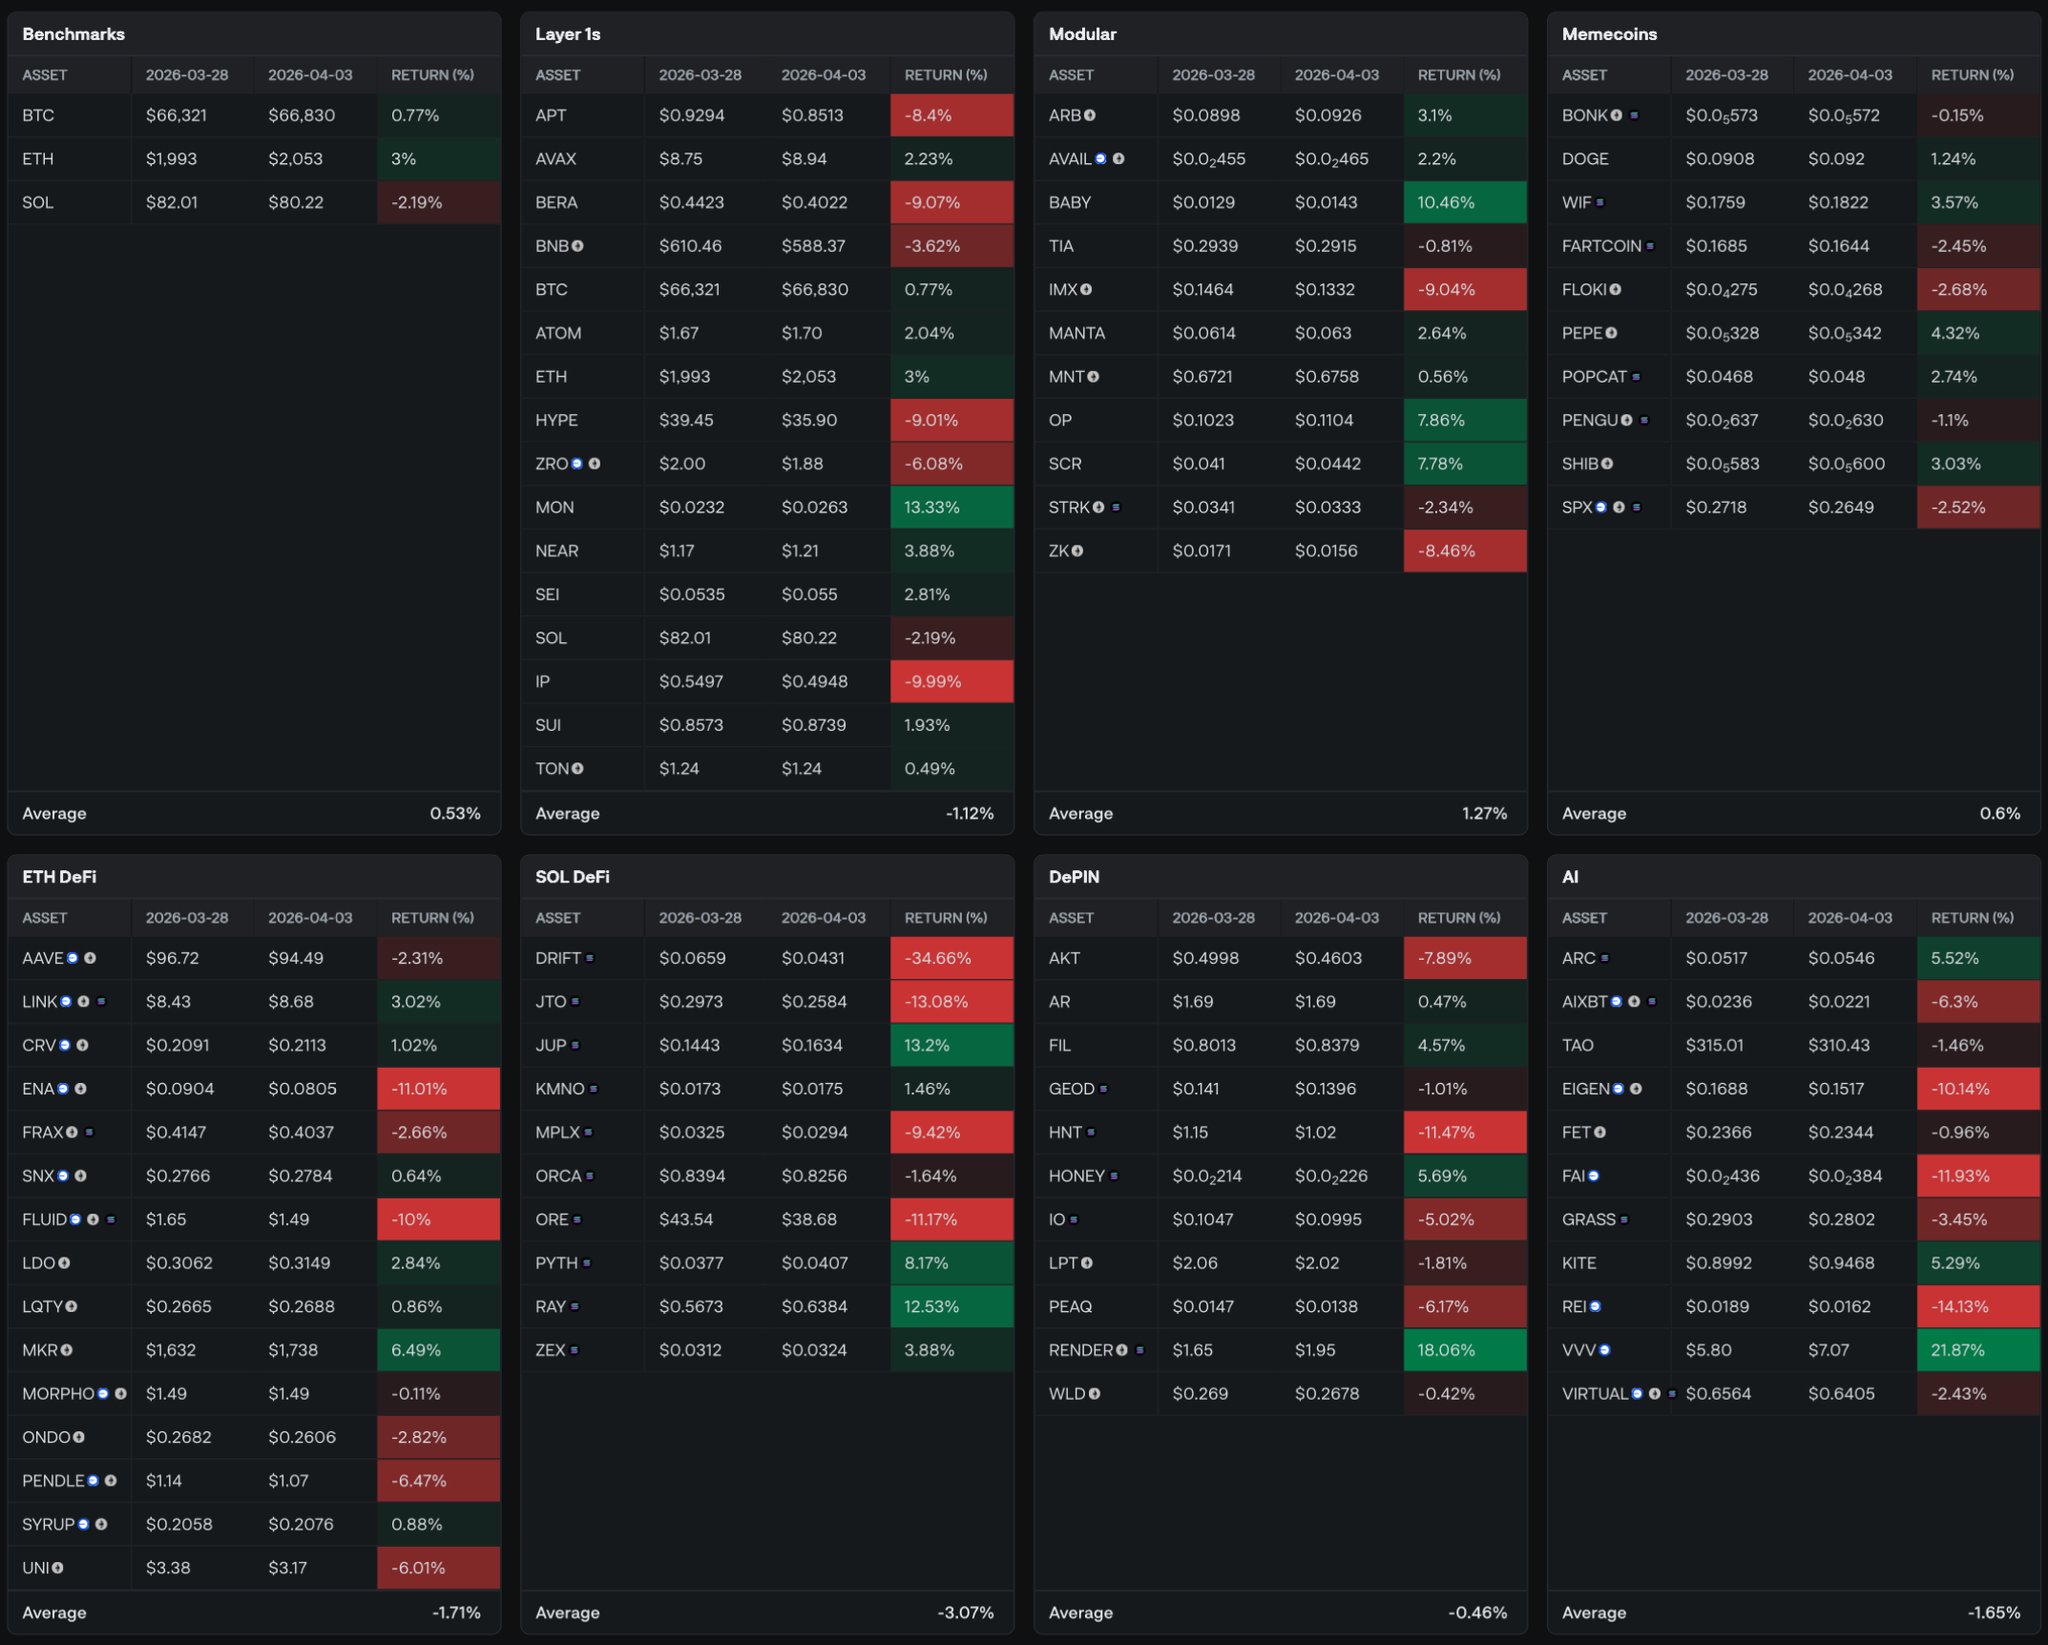Click the DePIN panel title
The height and width of the screenshot is (1645, 2048).
1074,877
